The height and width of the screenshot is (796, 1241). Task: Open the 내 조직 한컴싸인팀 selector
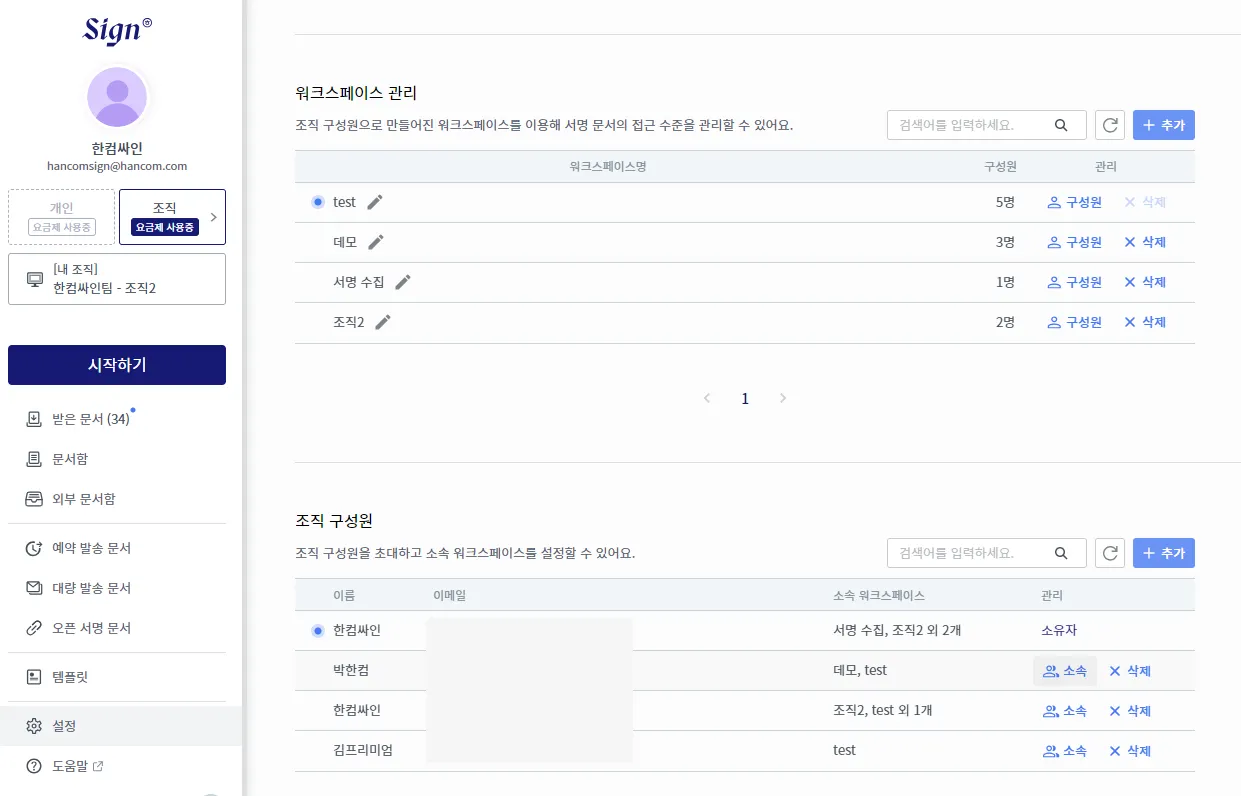click(117, 279)
